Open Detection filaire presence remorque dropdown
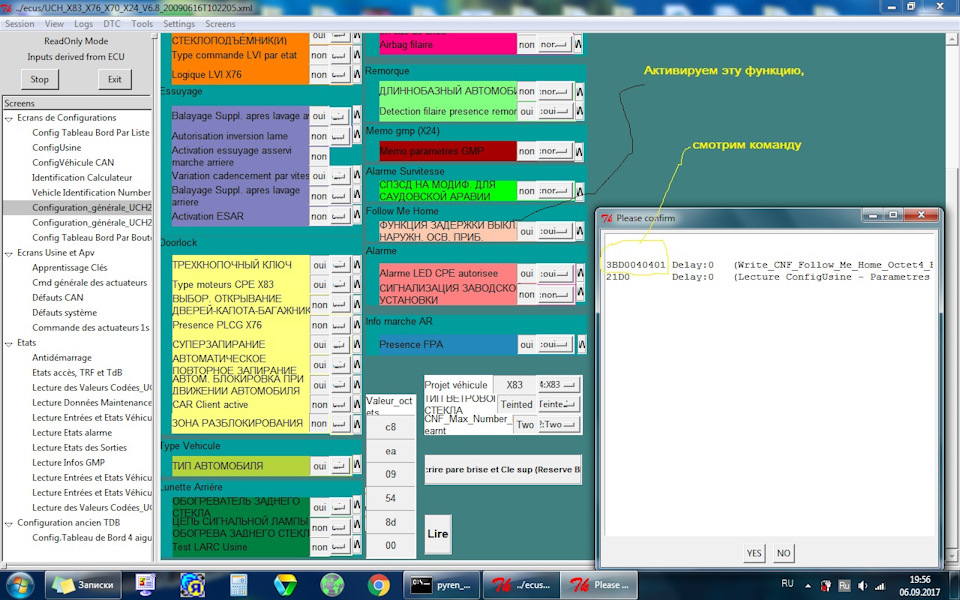The image size is (960, 600). click(555, 111)
